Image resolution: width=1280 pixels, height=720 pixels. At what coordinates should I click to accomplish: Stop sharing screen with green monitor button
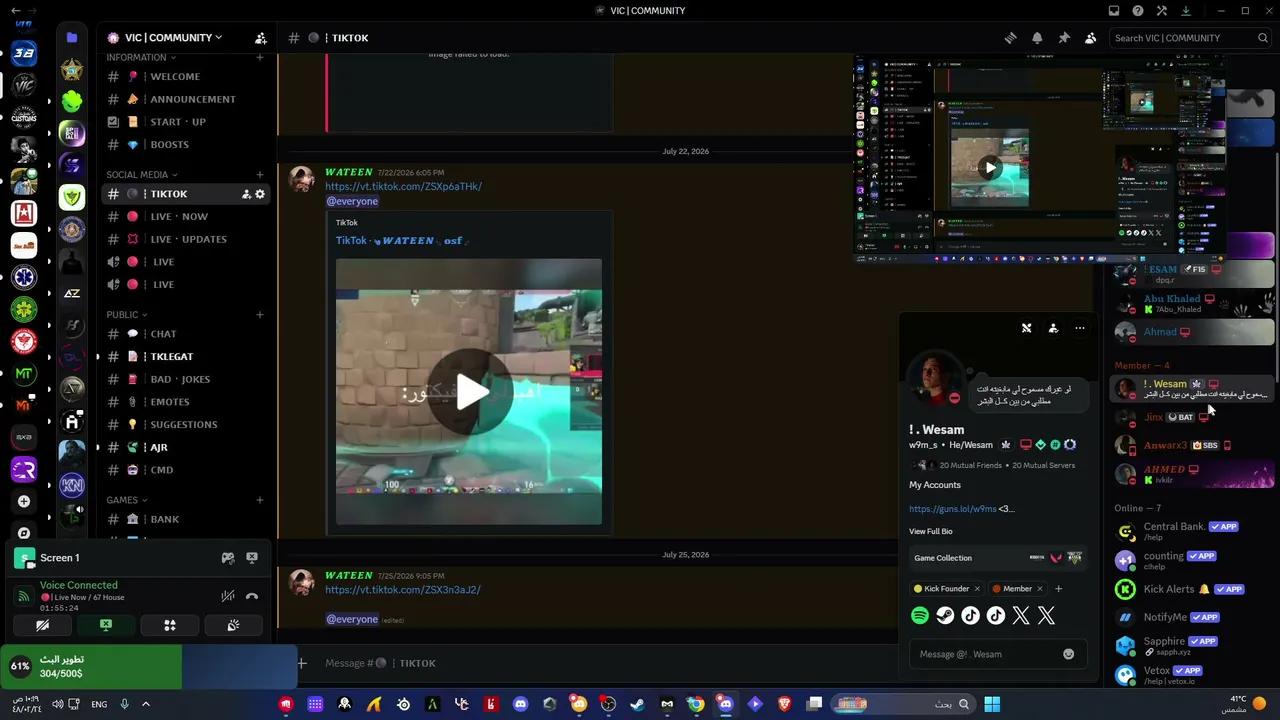point(106,625)
